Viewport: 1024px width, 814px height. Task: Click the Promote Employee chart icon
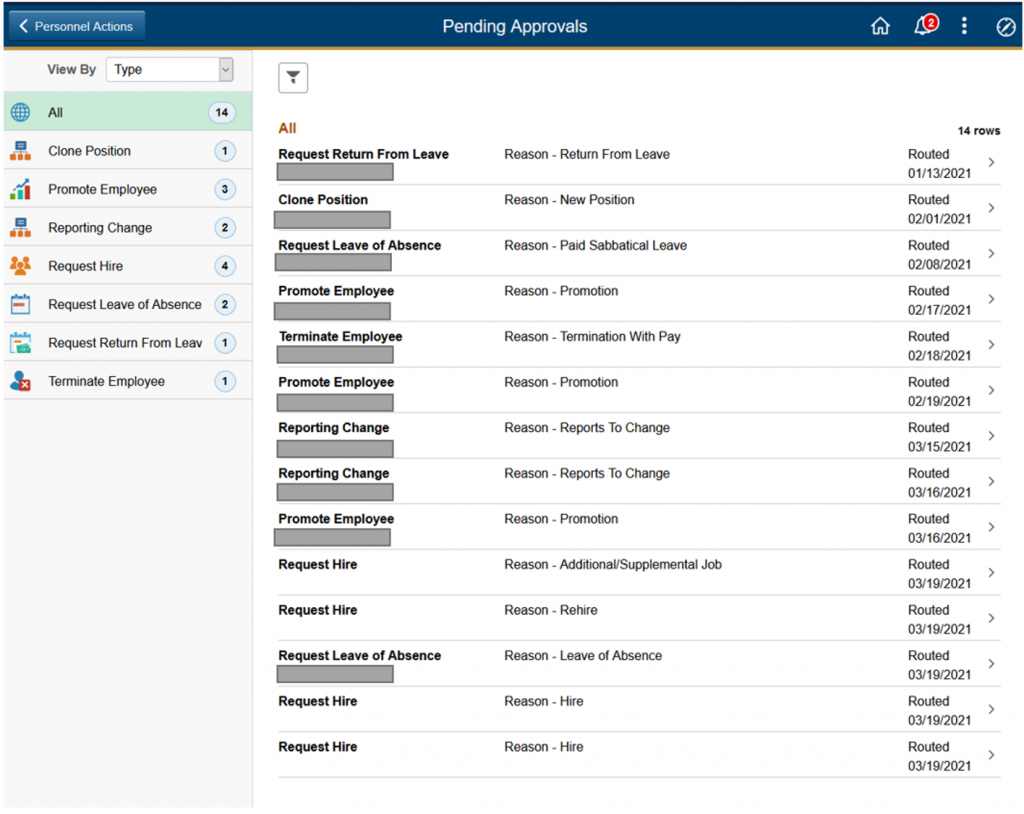pos(20,189)
